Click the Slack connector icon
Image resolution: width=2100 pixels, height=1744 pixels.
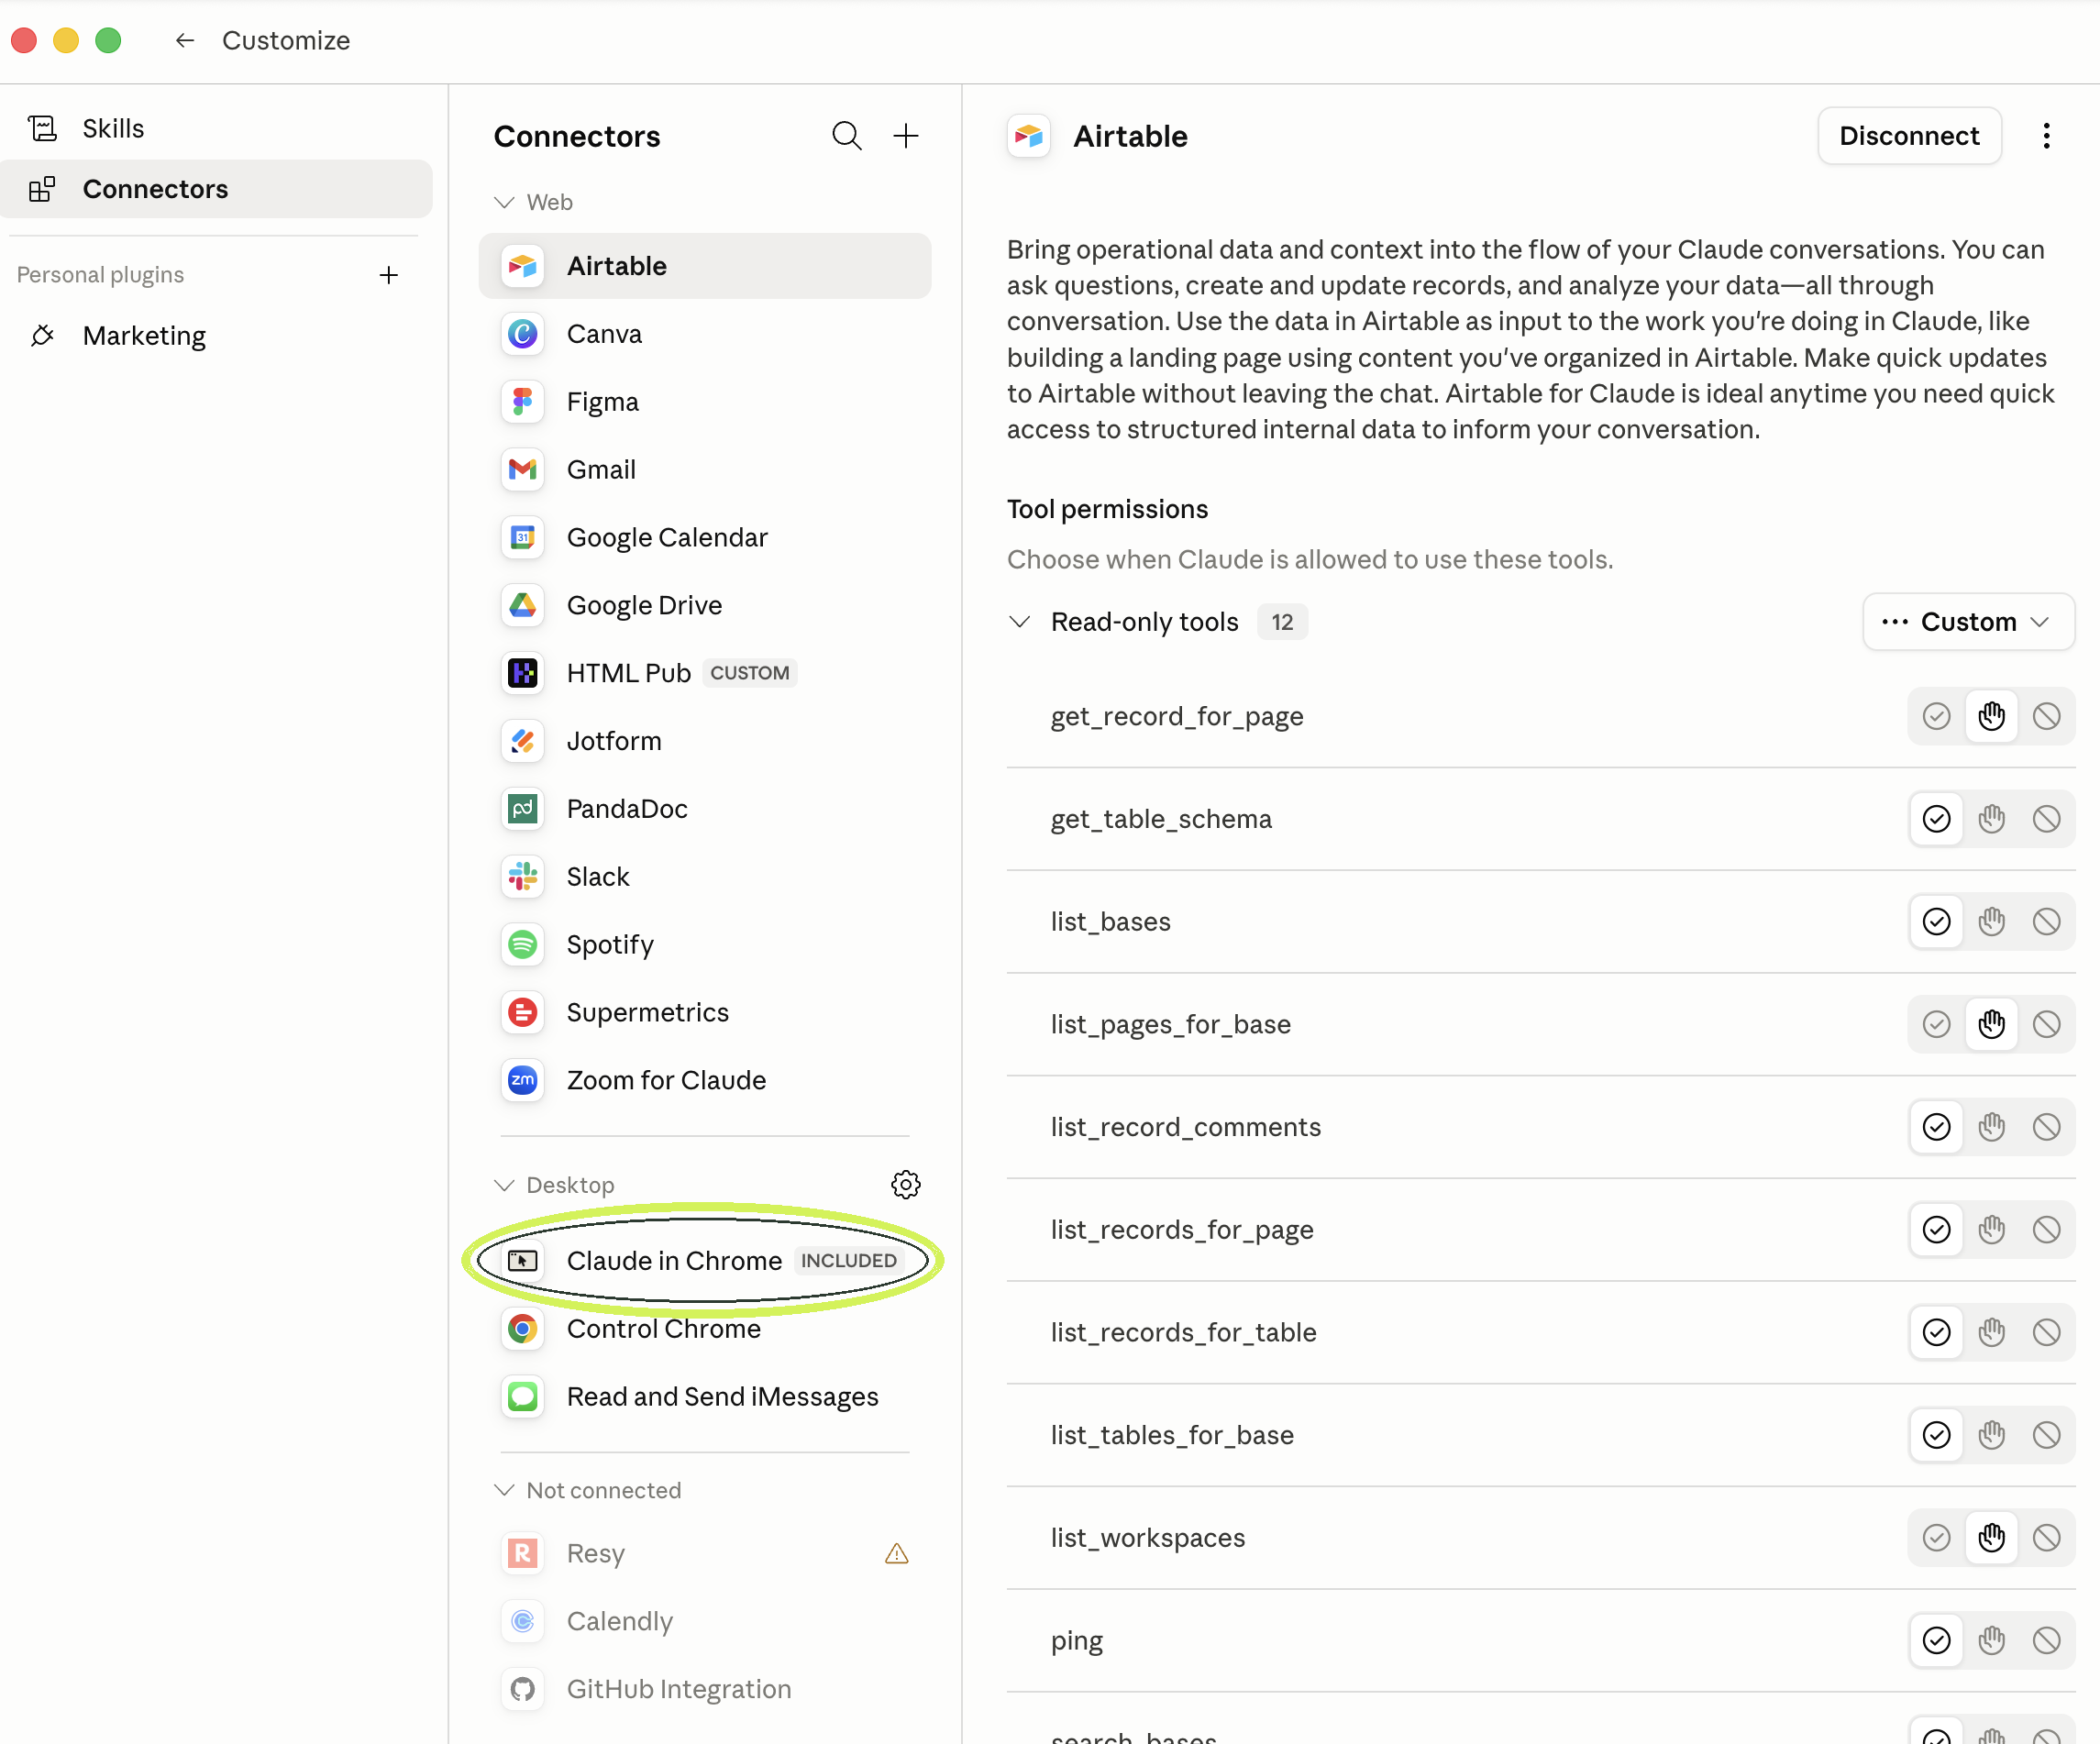[x=523, y=877]
